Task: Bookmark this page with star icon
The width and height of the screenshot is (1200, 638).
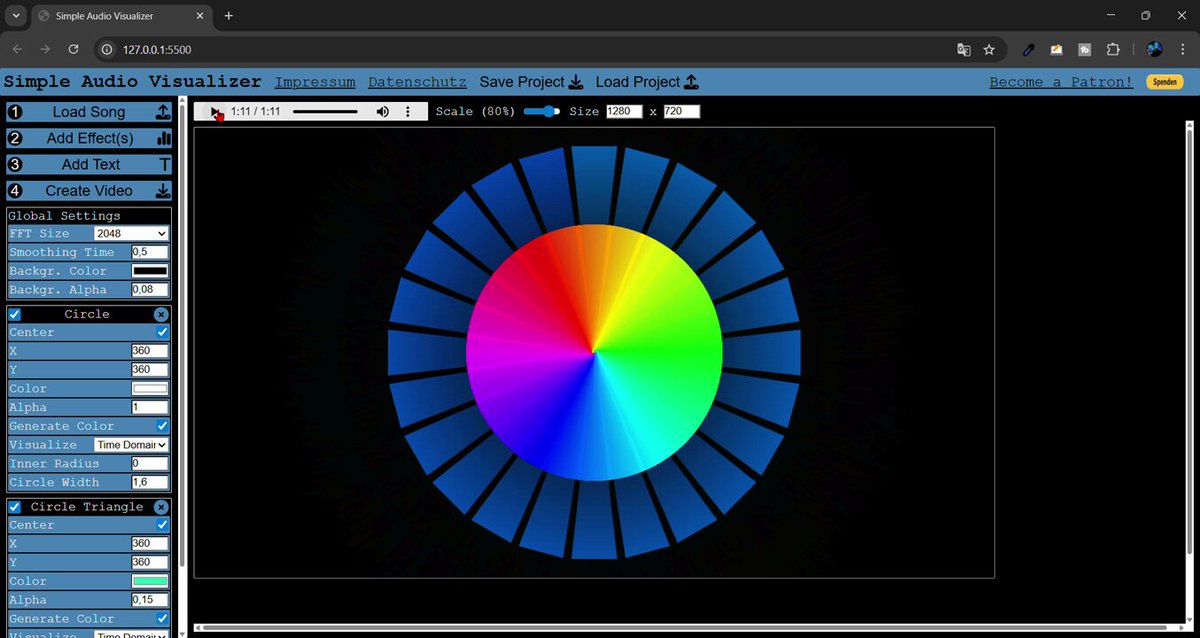Action: point(989,49)
